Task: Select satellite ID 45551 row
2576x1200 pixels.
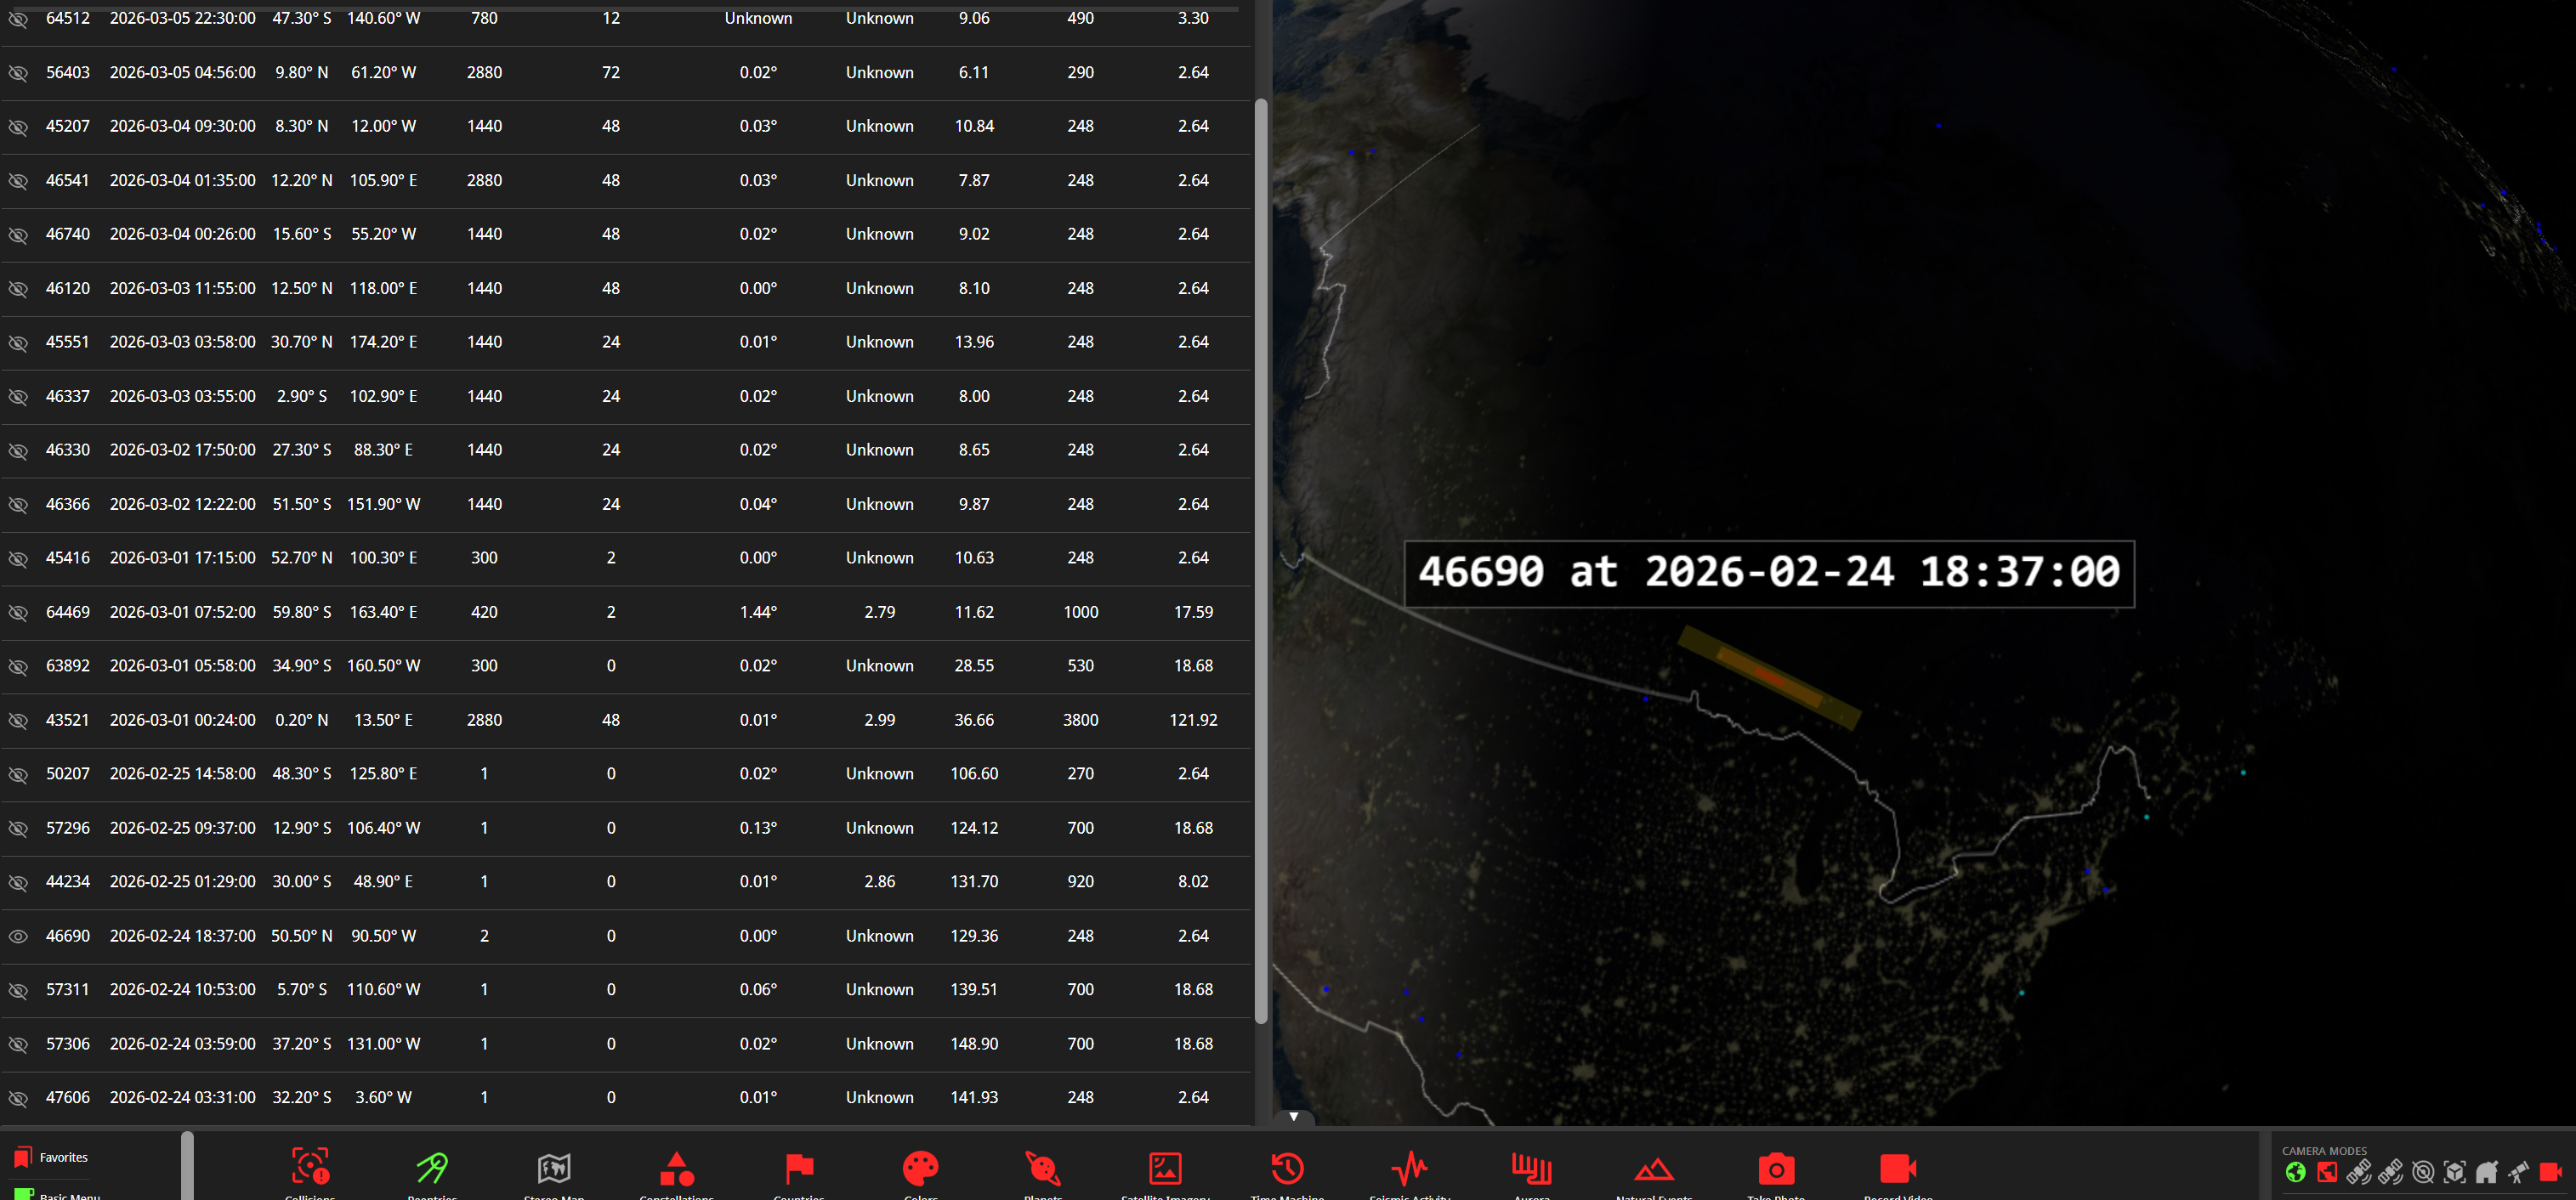Action: click(x=68, y=342)
